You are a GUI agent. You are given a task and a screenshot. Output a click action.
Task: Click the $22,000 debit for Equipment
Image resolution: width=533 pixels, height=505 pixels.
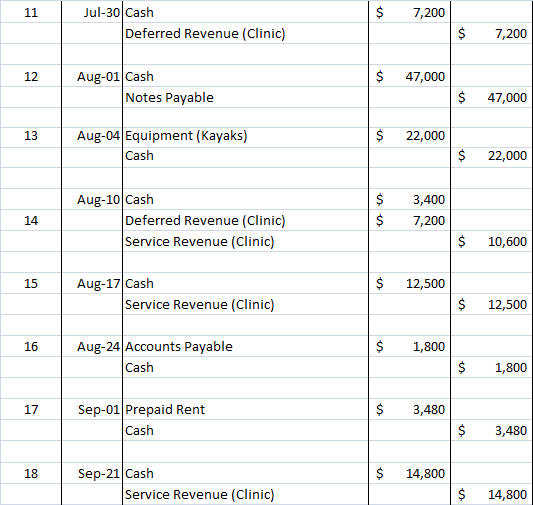coord(410,136)
